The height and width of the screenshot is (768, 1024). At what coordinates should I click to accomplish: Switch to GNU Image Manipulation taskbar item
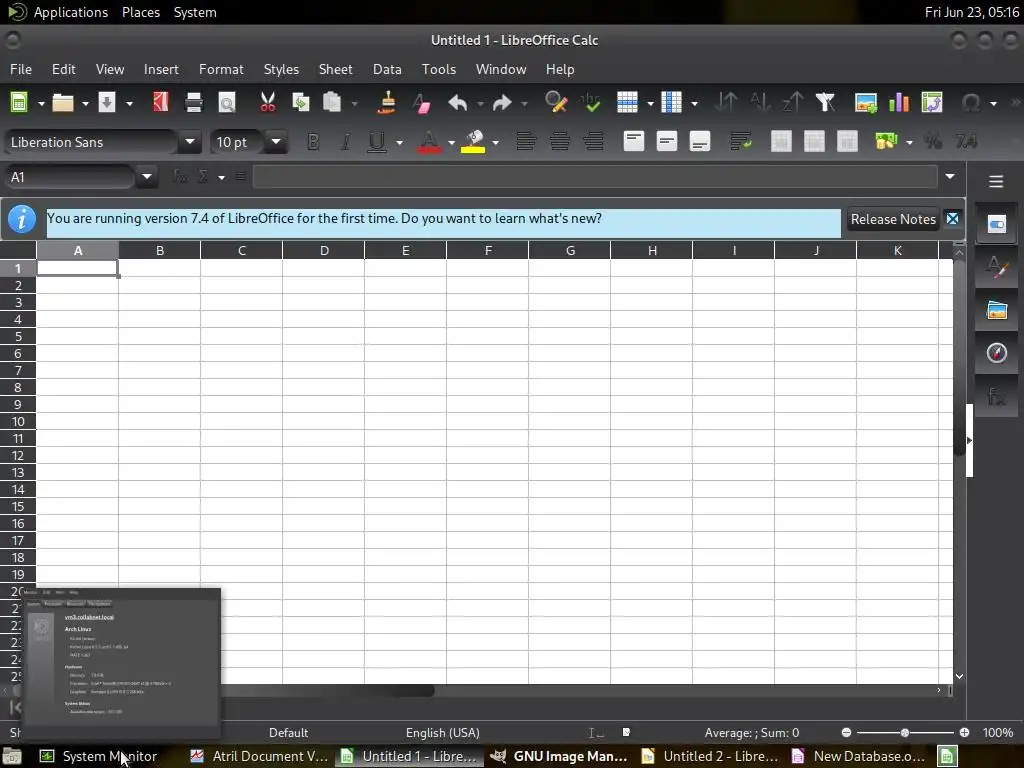pyautogui.click(x=559, y=756)
